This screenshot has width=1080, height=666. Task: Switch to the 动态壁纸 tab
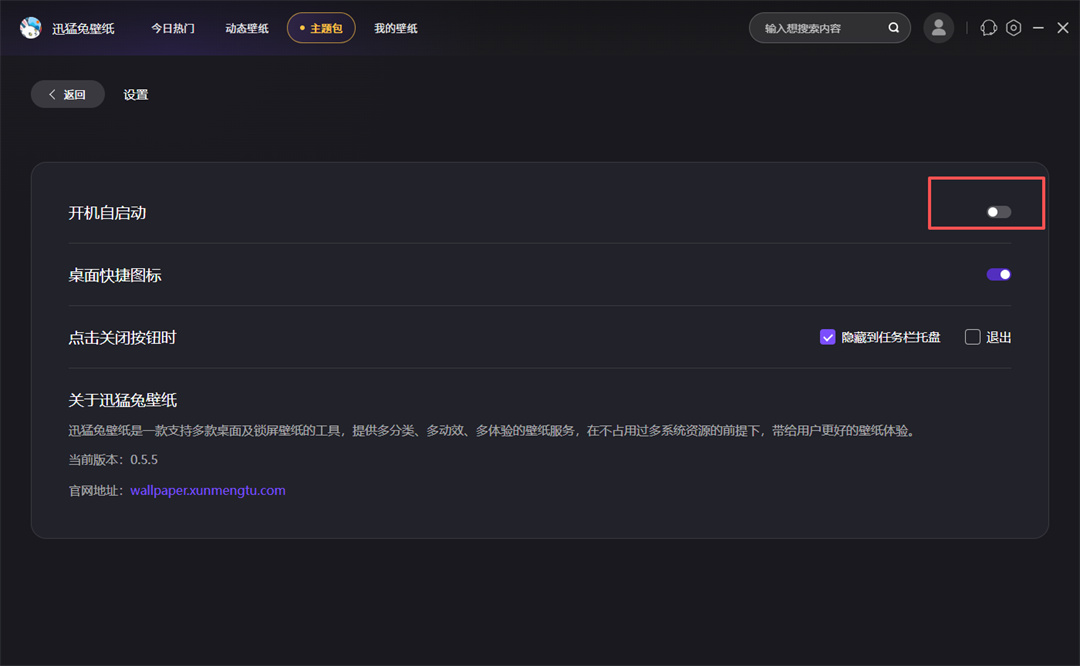[x=247, y=28]
